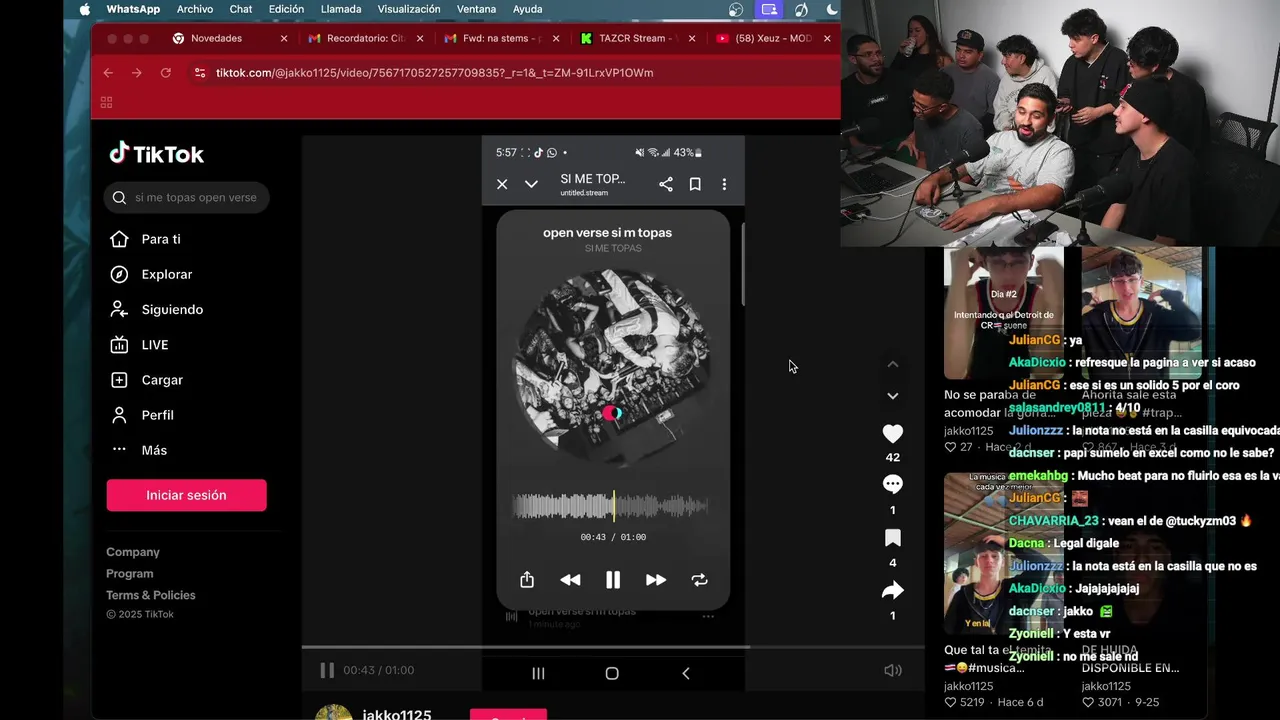Tap the in-video fast-forward button

(656, 580)
